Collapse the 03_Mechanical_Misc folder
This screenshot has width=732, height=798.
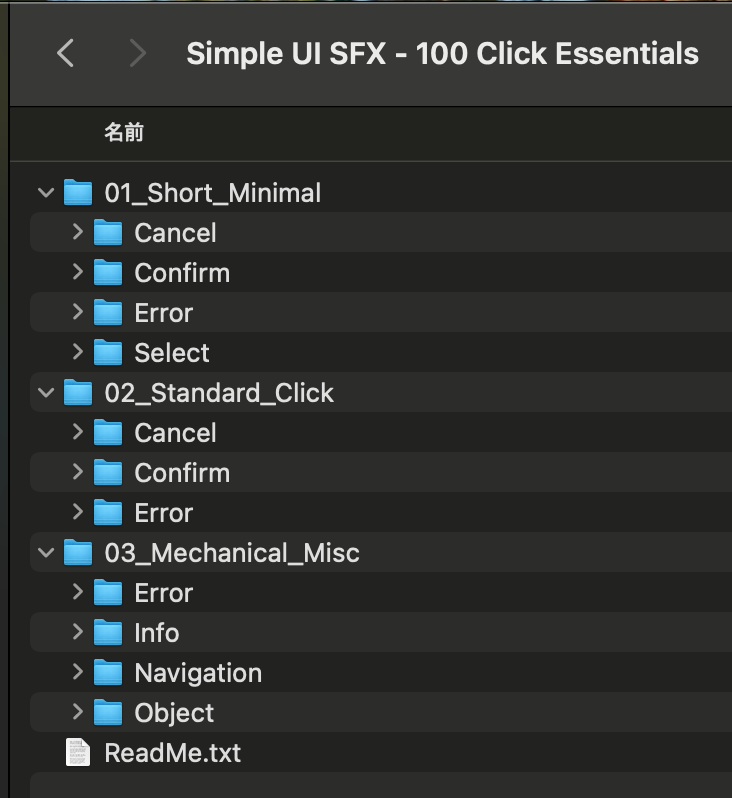(x=46, y=553)
